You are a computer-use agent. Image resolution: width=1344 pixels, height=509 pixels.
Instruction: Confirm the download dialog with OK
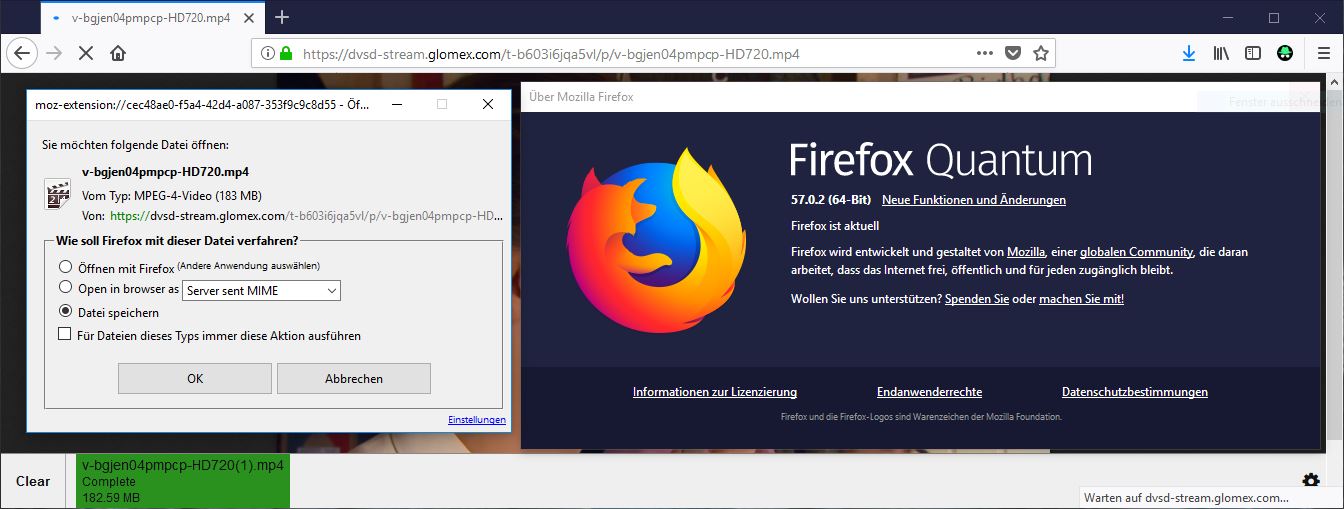(x=195, y=378)
